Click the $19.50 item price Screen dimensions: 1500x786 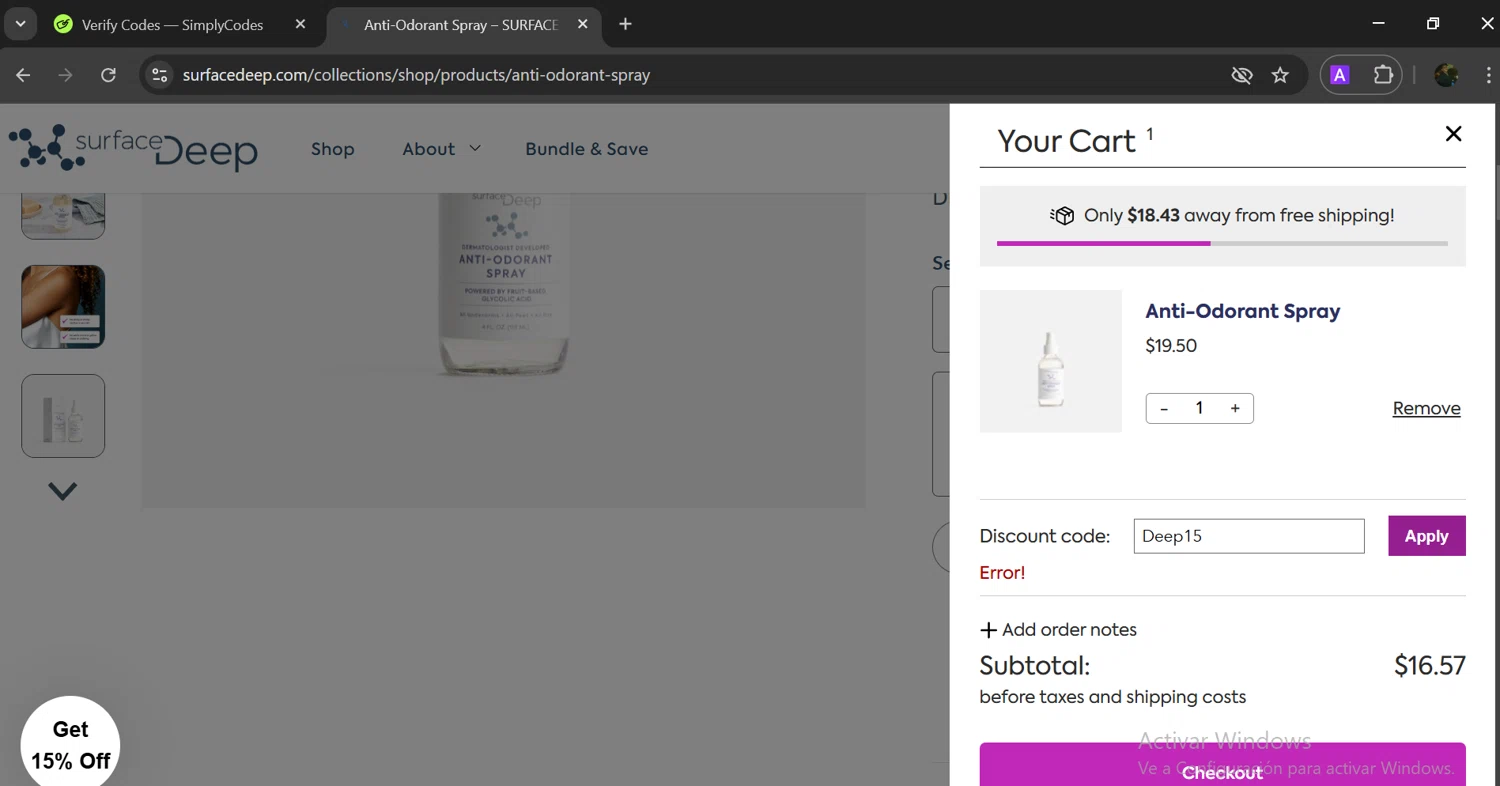(x=1171, y=346)
